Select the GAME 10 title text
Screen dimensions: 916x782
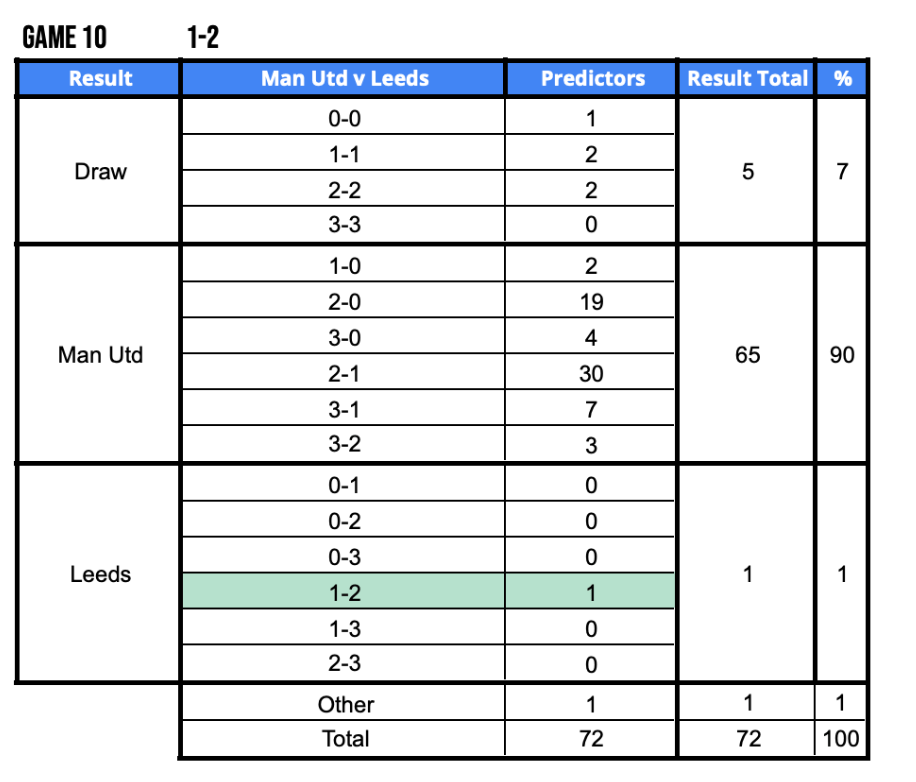pos(65,38)
